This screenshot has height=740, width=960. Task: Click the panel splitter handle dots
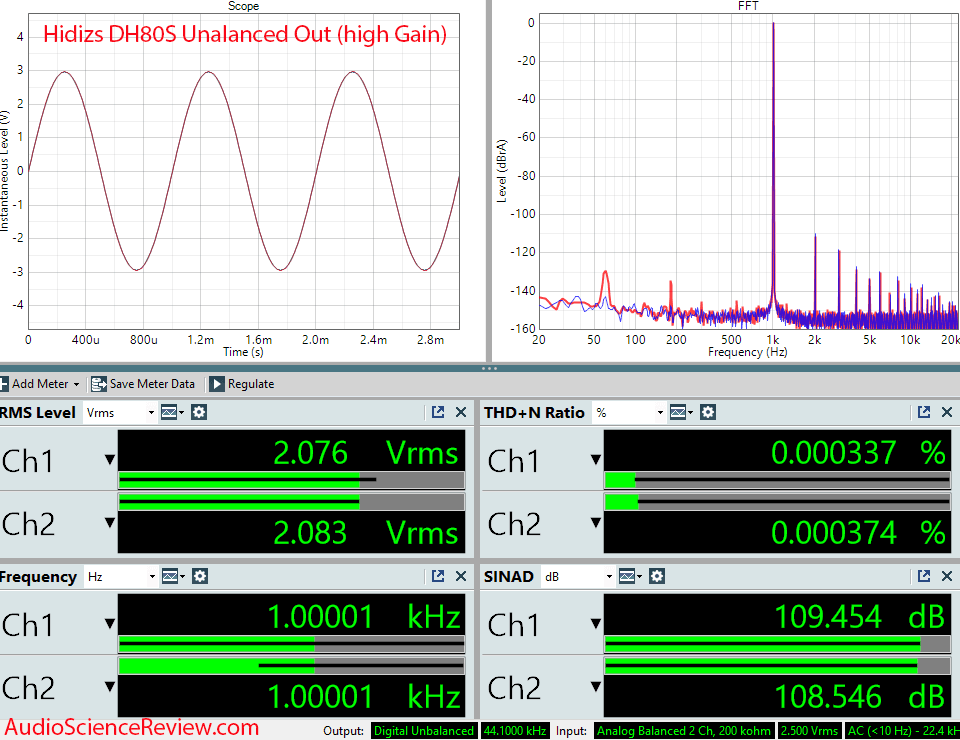pyautogui.click(x=489, y=368)
